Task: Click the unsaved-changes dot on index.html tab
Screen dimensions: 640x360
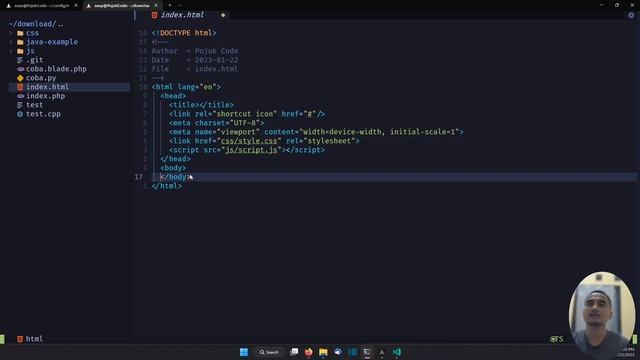Action: coord(223,15)
